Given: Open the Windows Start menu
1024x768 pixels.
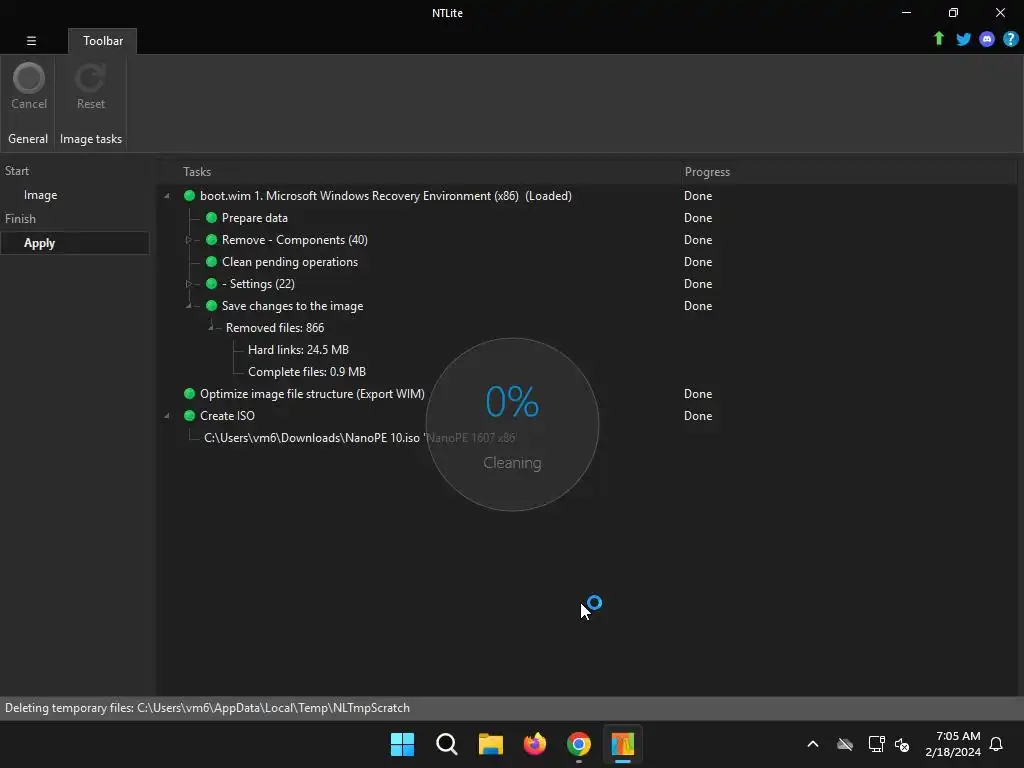Looking at the screenshot, I should pyautogui.click(x=402, y=744).
